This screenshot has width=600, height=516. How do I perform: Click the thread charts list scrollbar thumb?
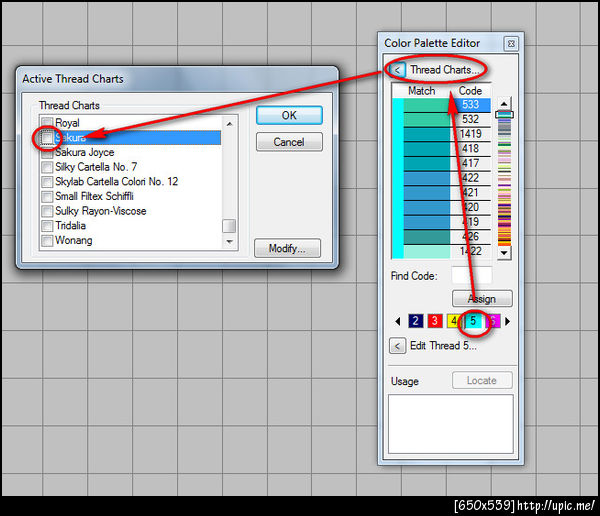coord(229,226)
